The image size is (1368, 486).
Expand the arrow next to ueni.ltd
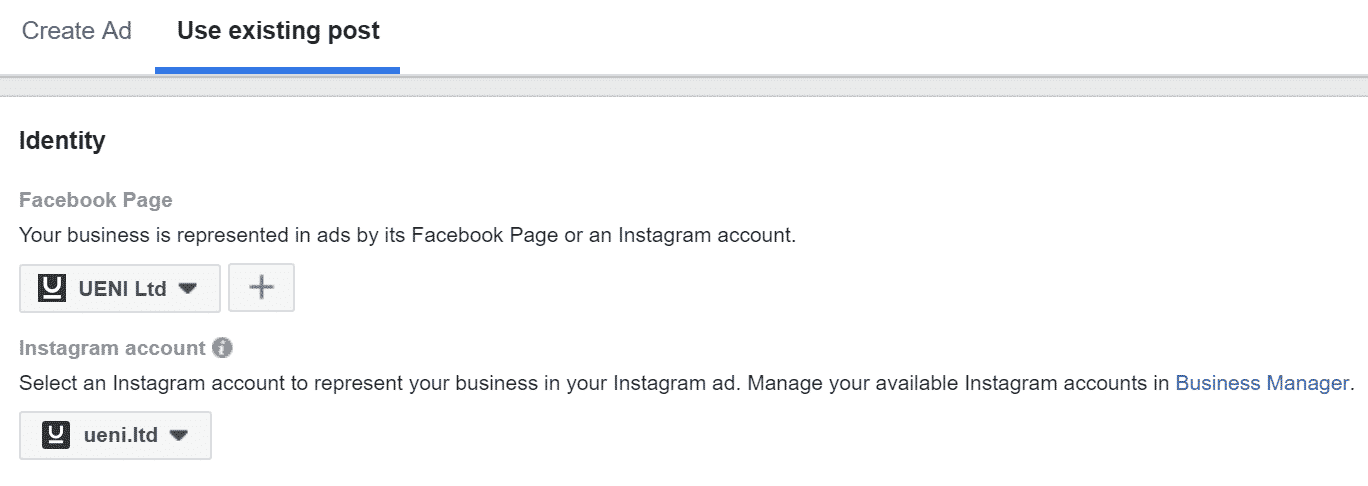coord(179,435)
